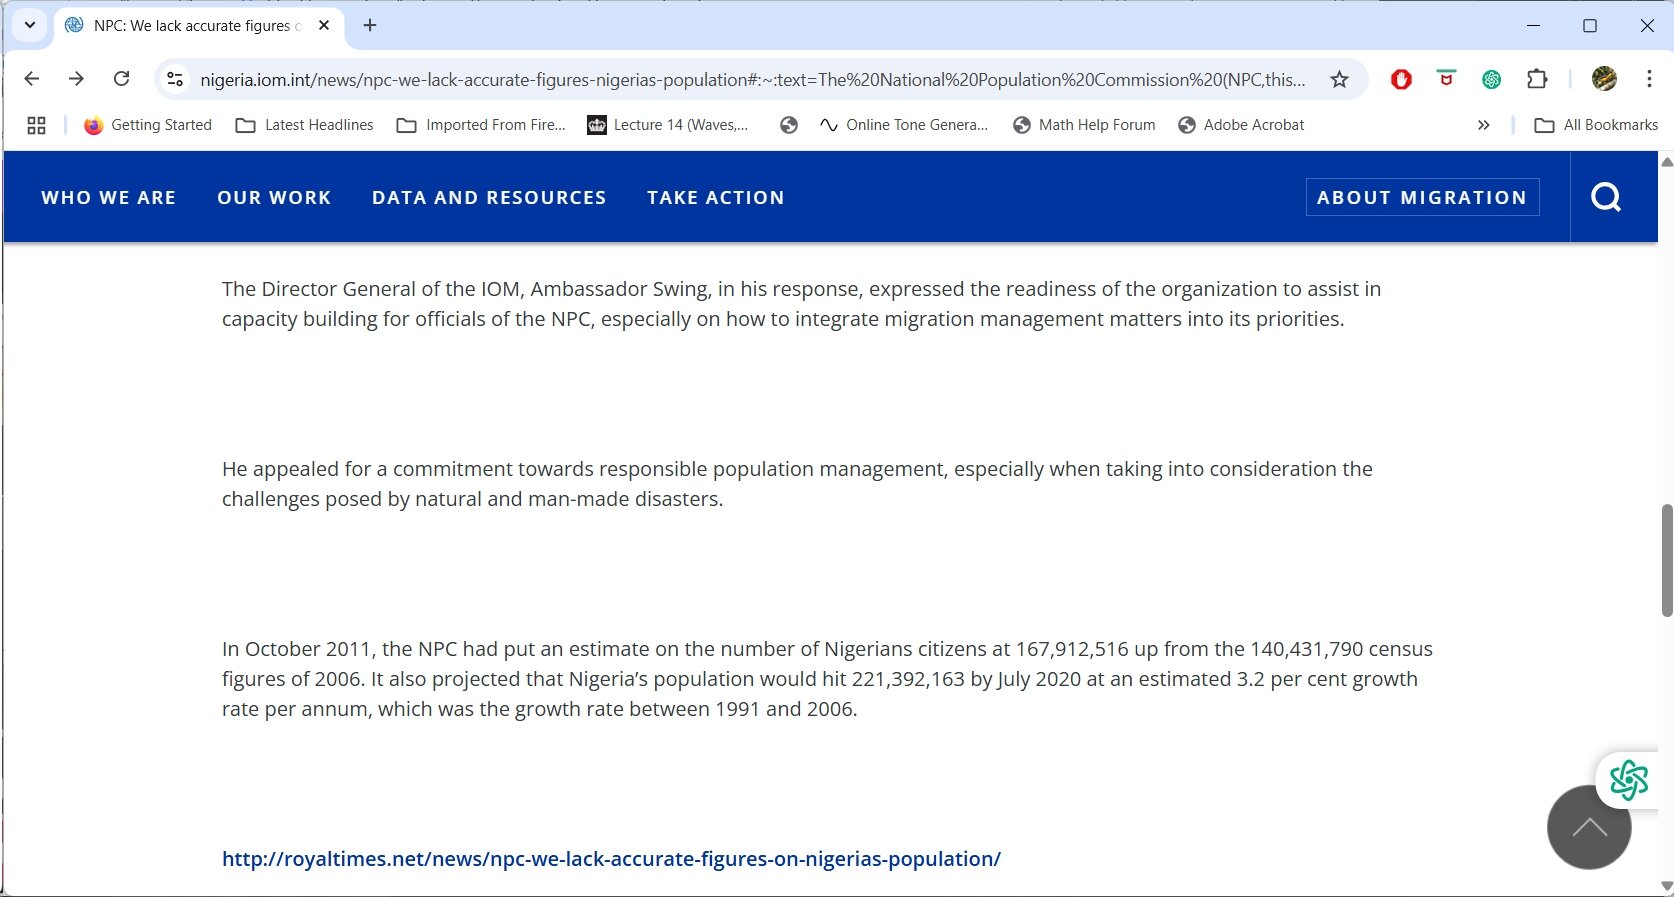Screen dimensions: 1674x897
Task: Expand the tab search dropdown arrow
Action: coord(30,25)
